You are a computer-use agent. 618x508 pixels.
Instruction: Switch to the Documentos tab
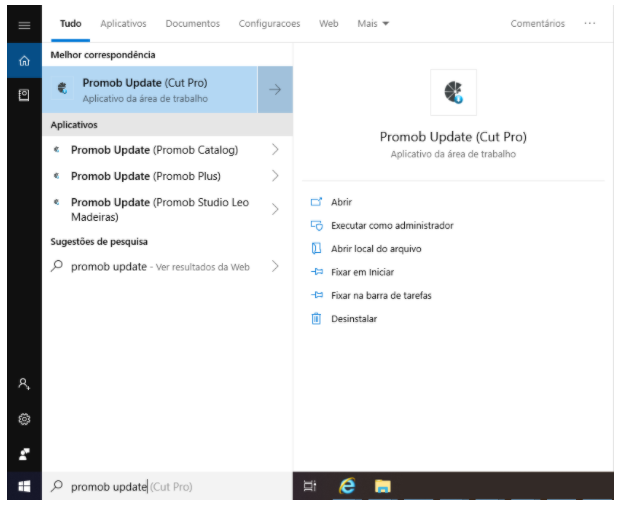(192, 24)
